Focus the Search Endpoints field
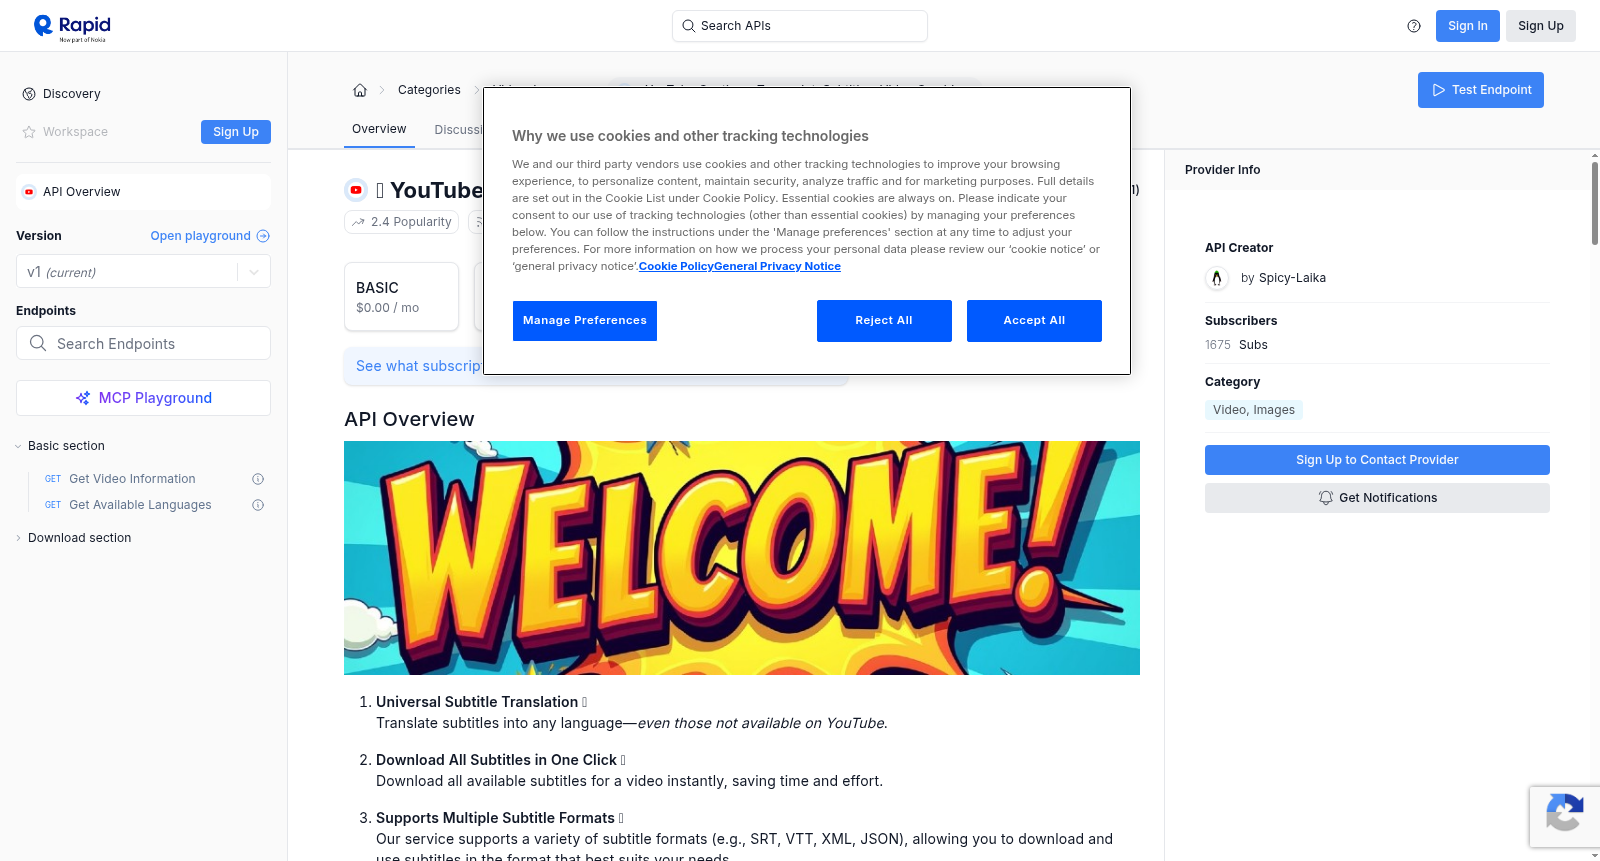 pyautogui.click(x=143, y=343)
